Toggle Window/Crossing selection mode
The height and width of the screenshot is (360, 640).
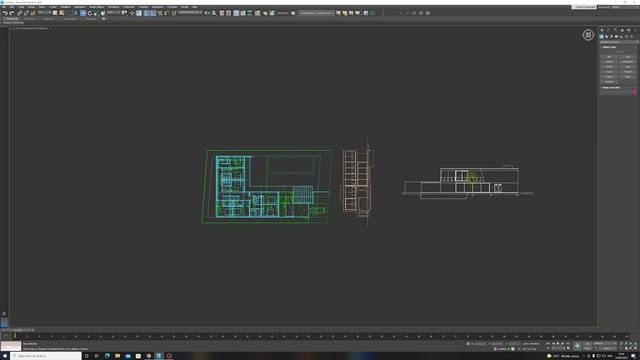(75, 13)
